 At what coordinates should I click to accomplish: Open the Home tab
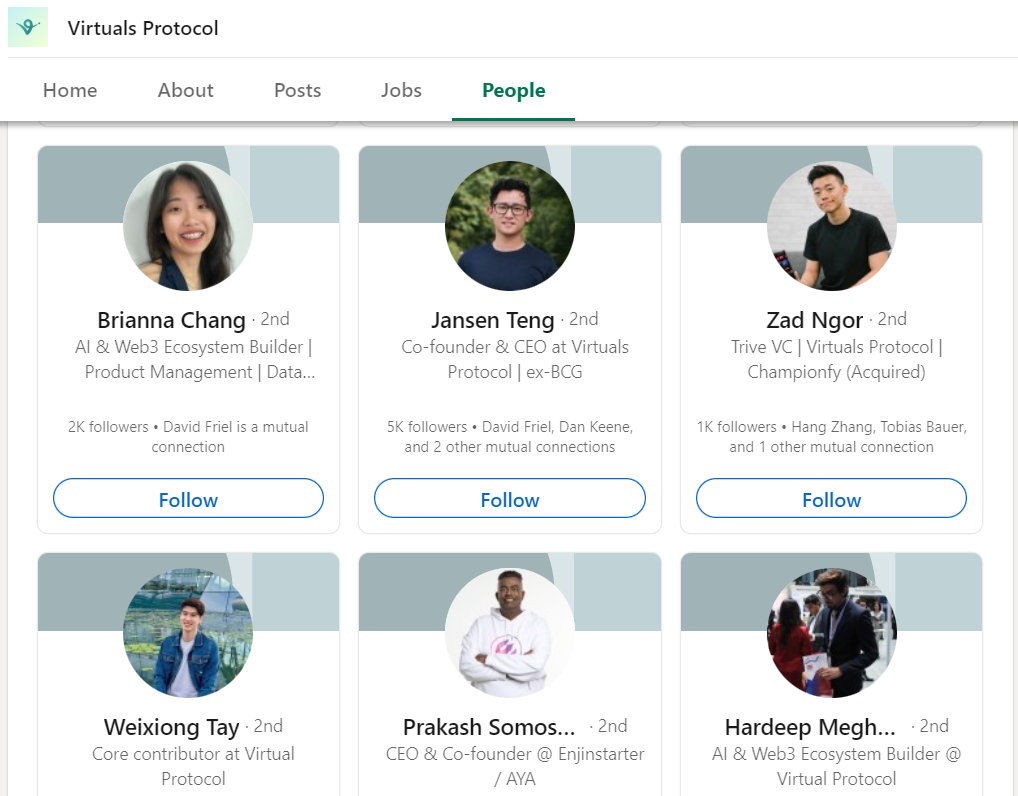point(70,90)
